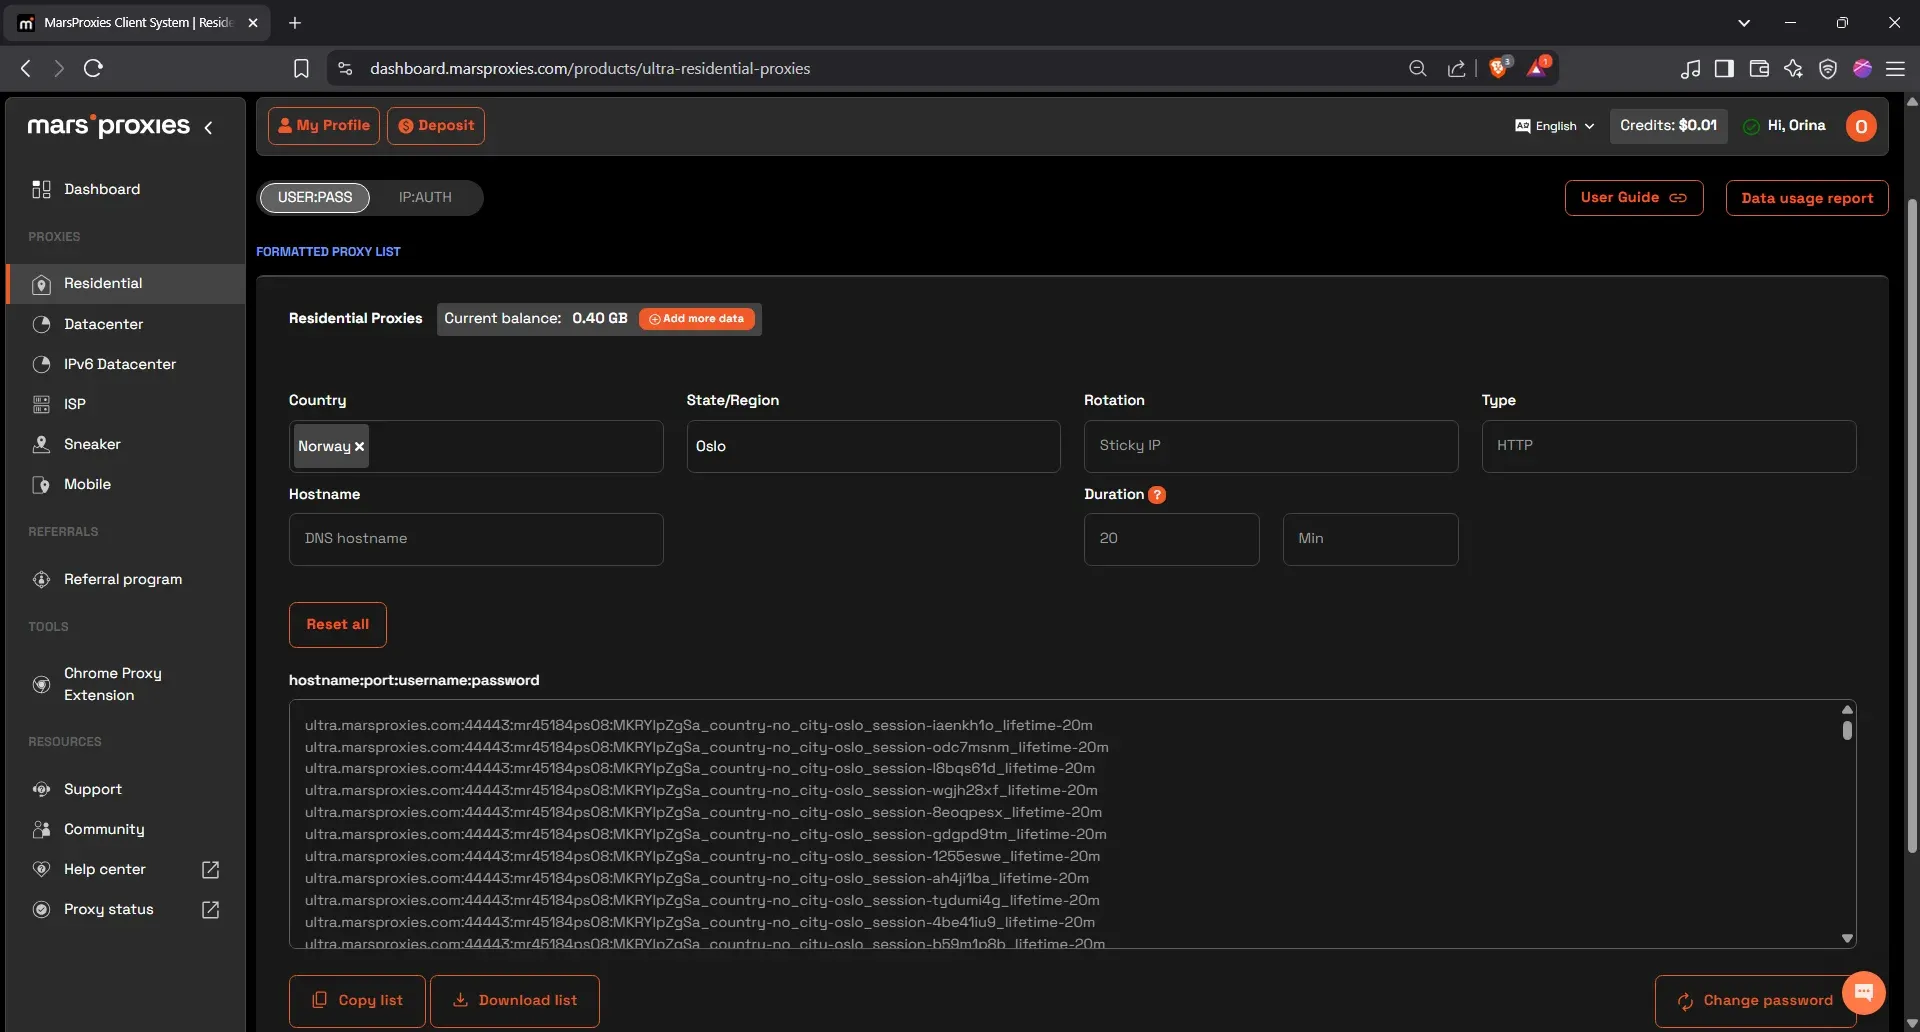This screenshot has height=1032, width=1920.
Task: Select Residential proxies in sidebar
Action: point(125,284)
